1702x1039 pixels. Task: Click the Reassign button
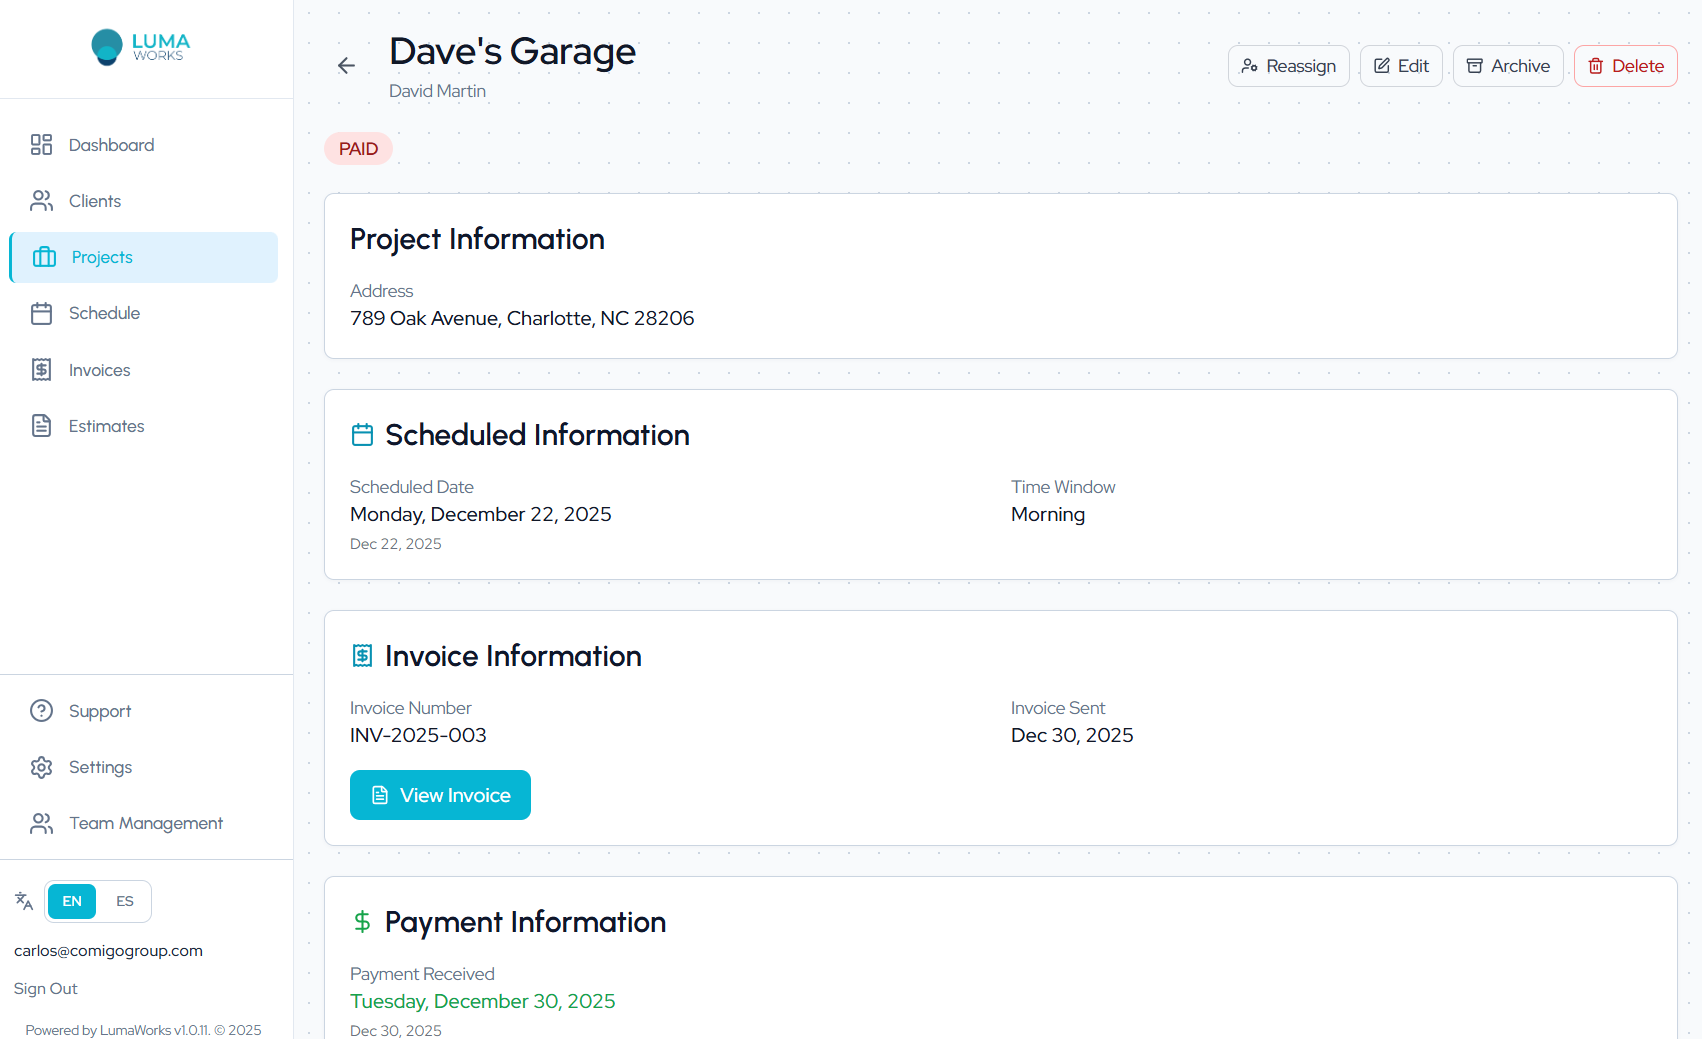click(1288, 65)
